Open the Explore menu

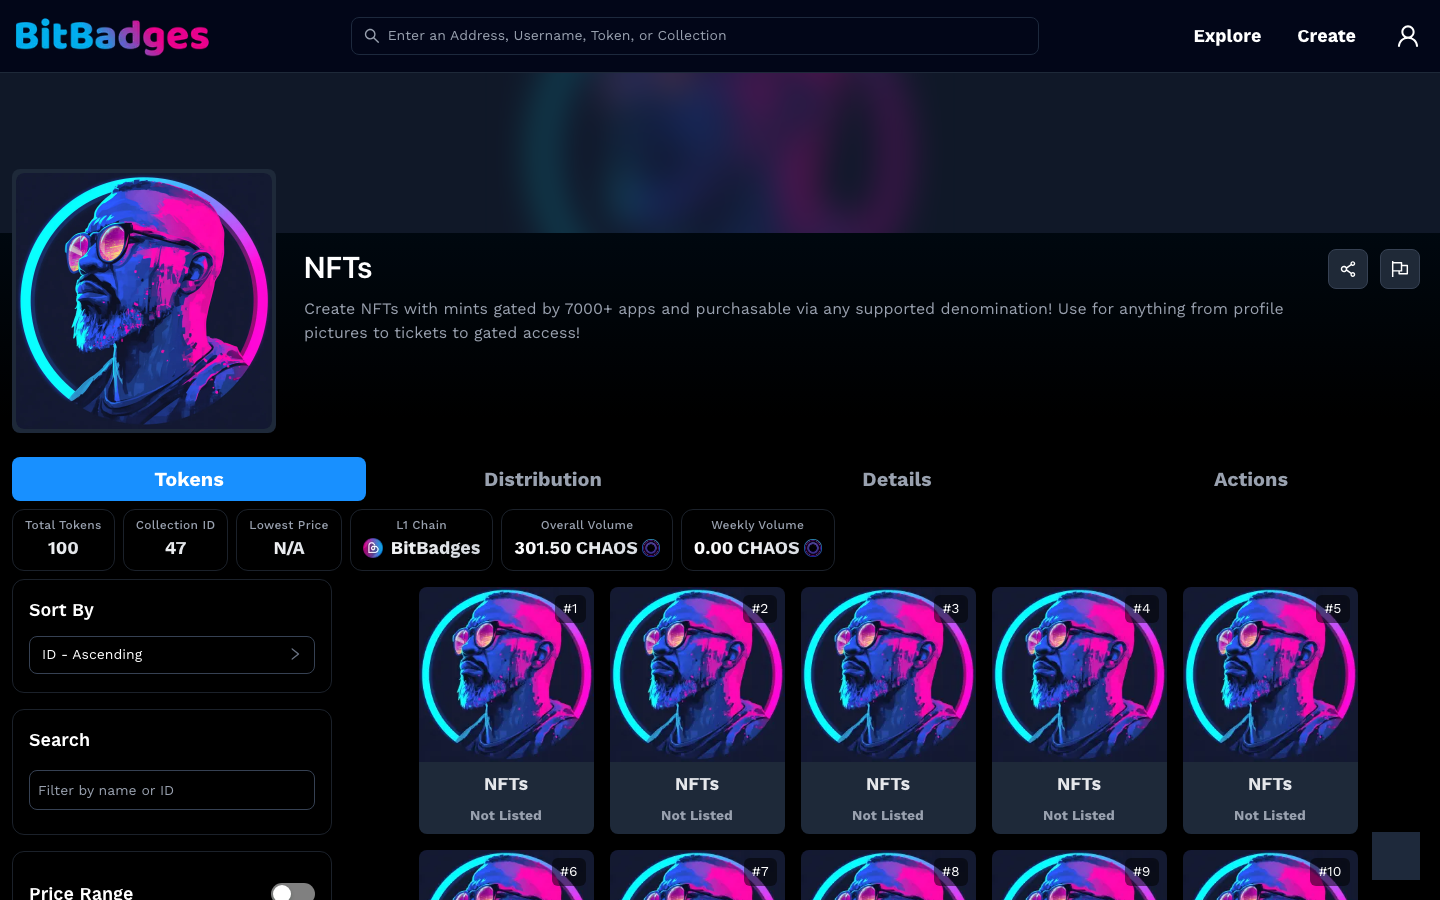tap(1227, 36)
